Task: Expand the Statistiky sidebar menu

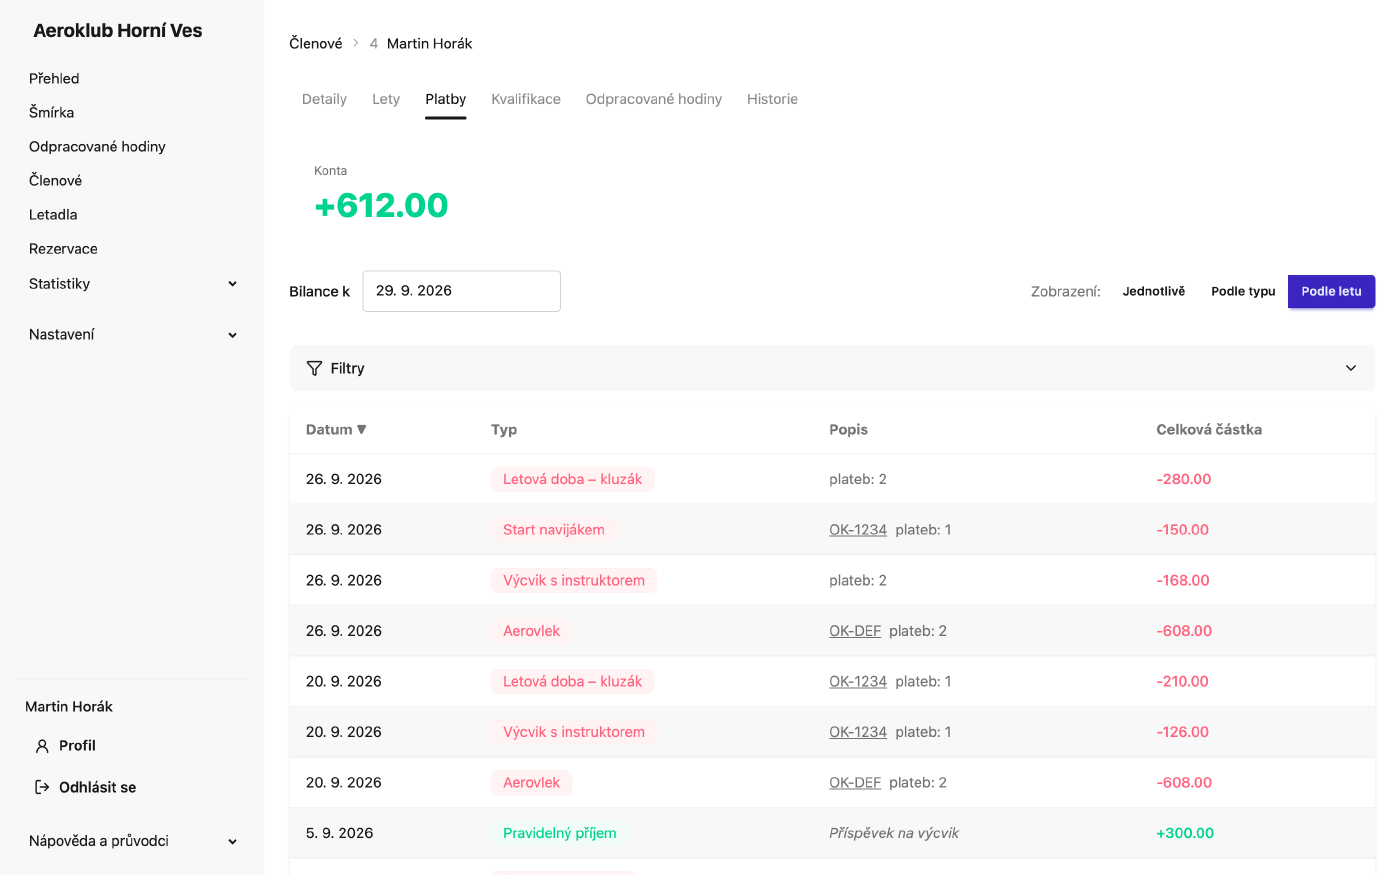Action: [233, 284]
